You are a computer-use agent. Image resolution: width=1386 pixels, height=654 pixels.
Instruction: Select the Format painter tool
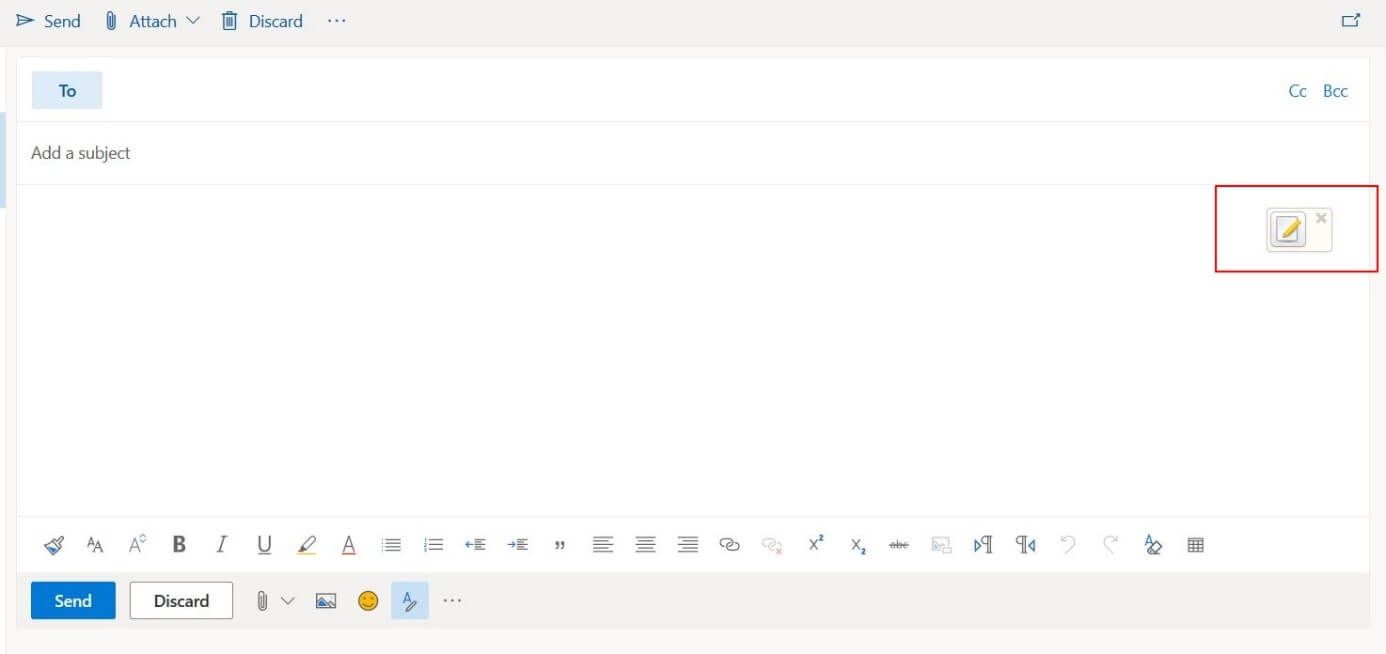pyautogui.click(x=54, y=545)
